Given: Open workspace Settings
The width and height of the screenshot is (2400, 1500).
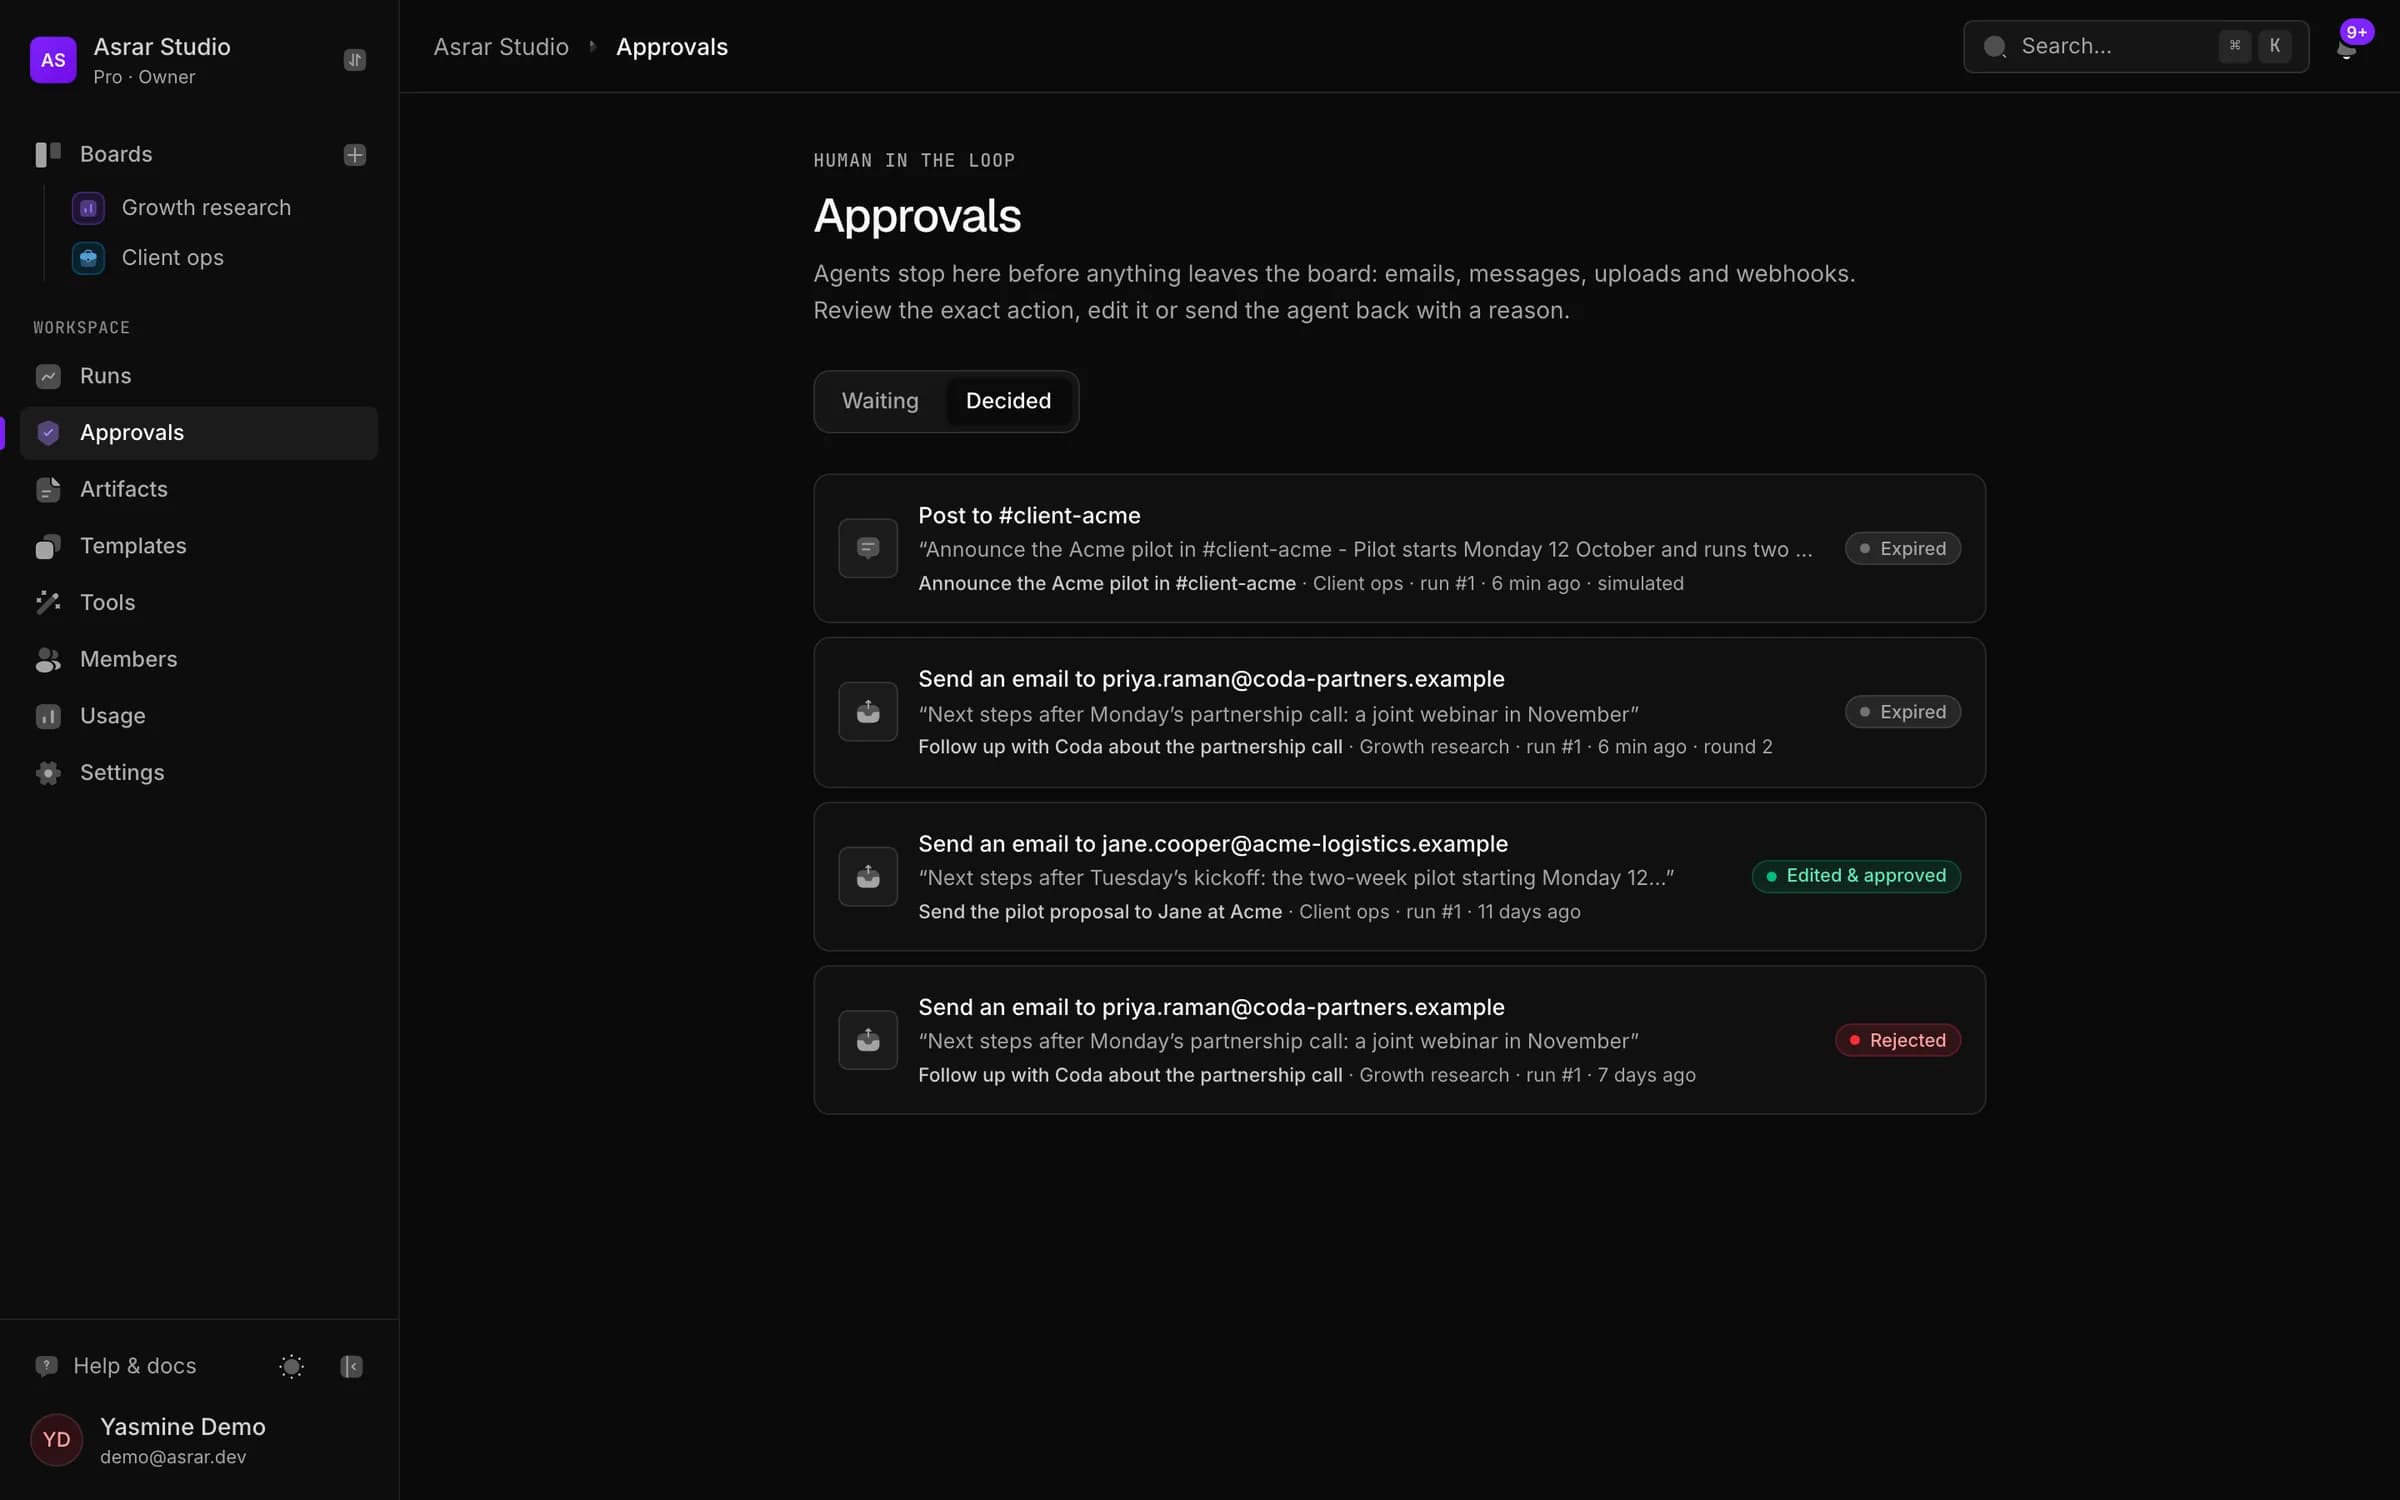Looking at the screenshot, I should click(199, 773).
